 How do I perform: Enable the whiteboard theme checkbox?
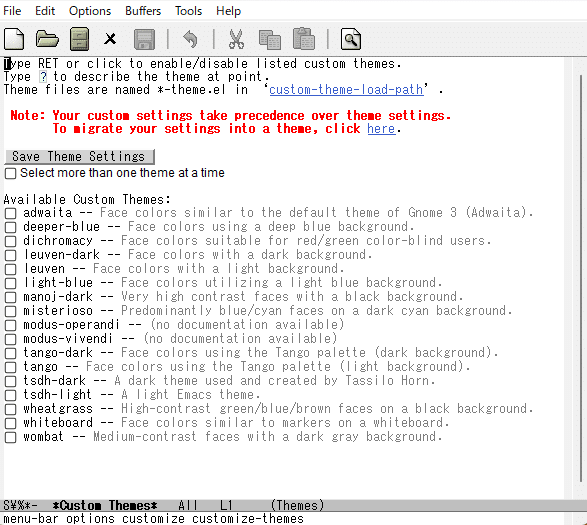(10, 423)
